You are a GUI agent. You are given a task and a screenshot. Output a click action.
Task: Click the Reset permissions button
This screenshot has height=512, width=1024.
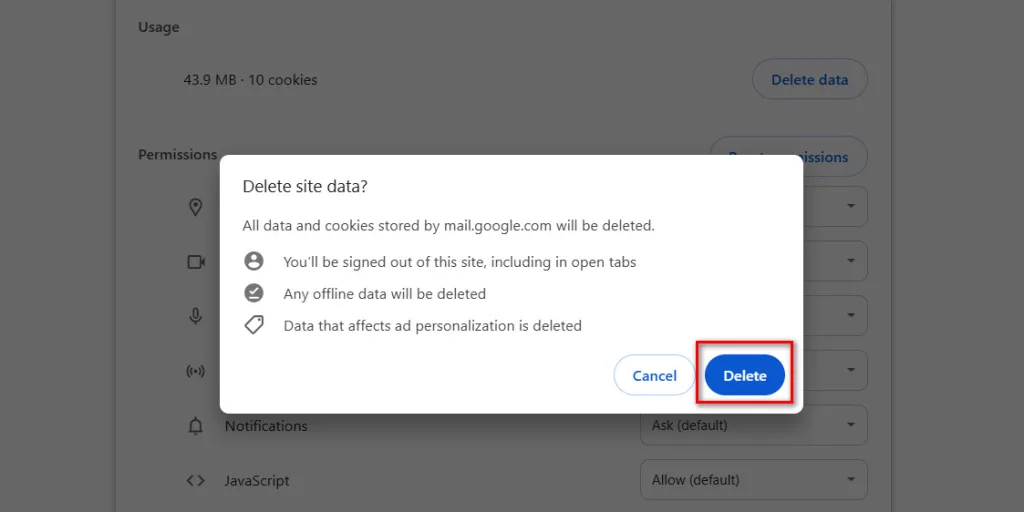pos(788,157)
